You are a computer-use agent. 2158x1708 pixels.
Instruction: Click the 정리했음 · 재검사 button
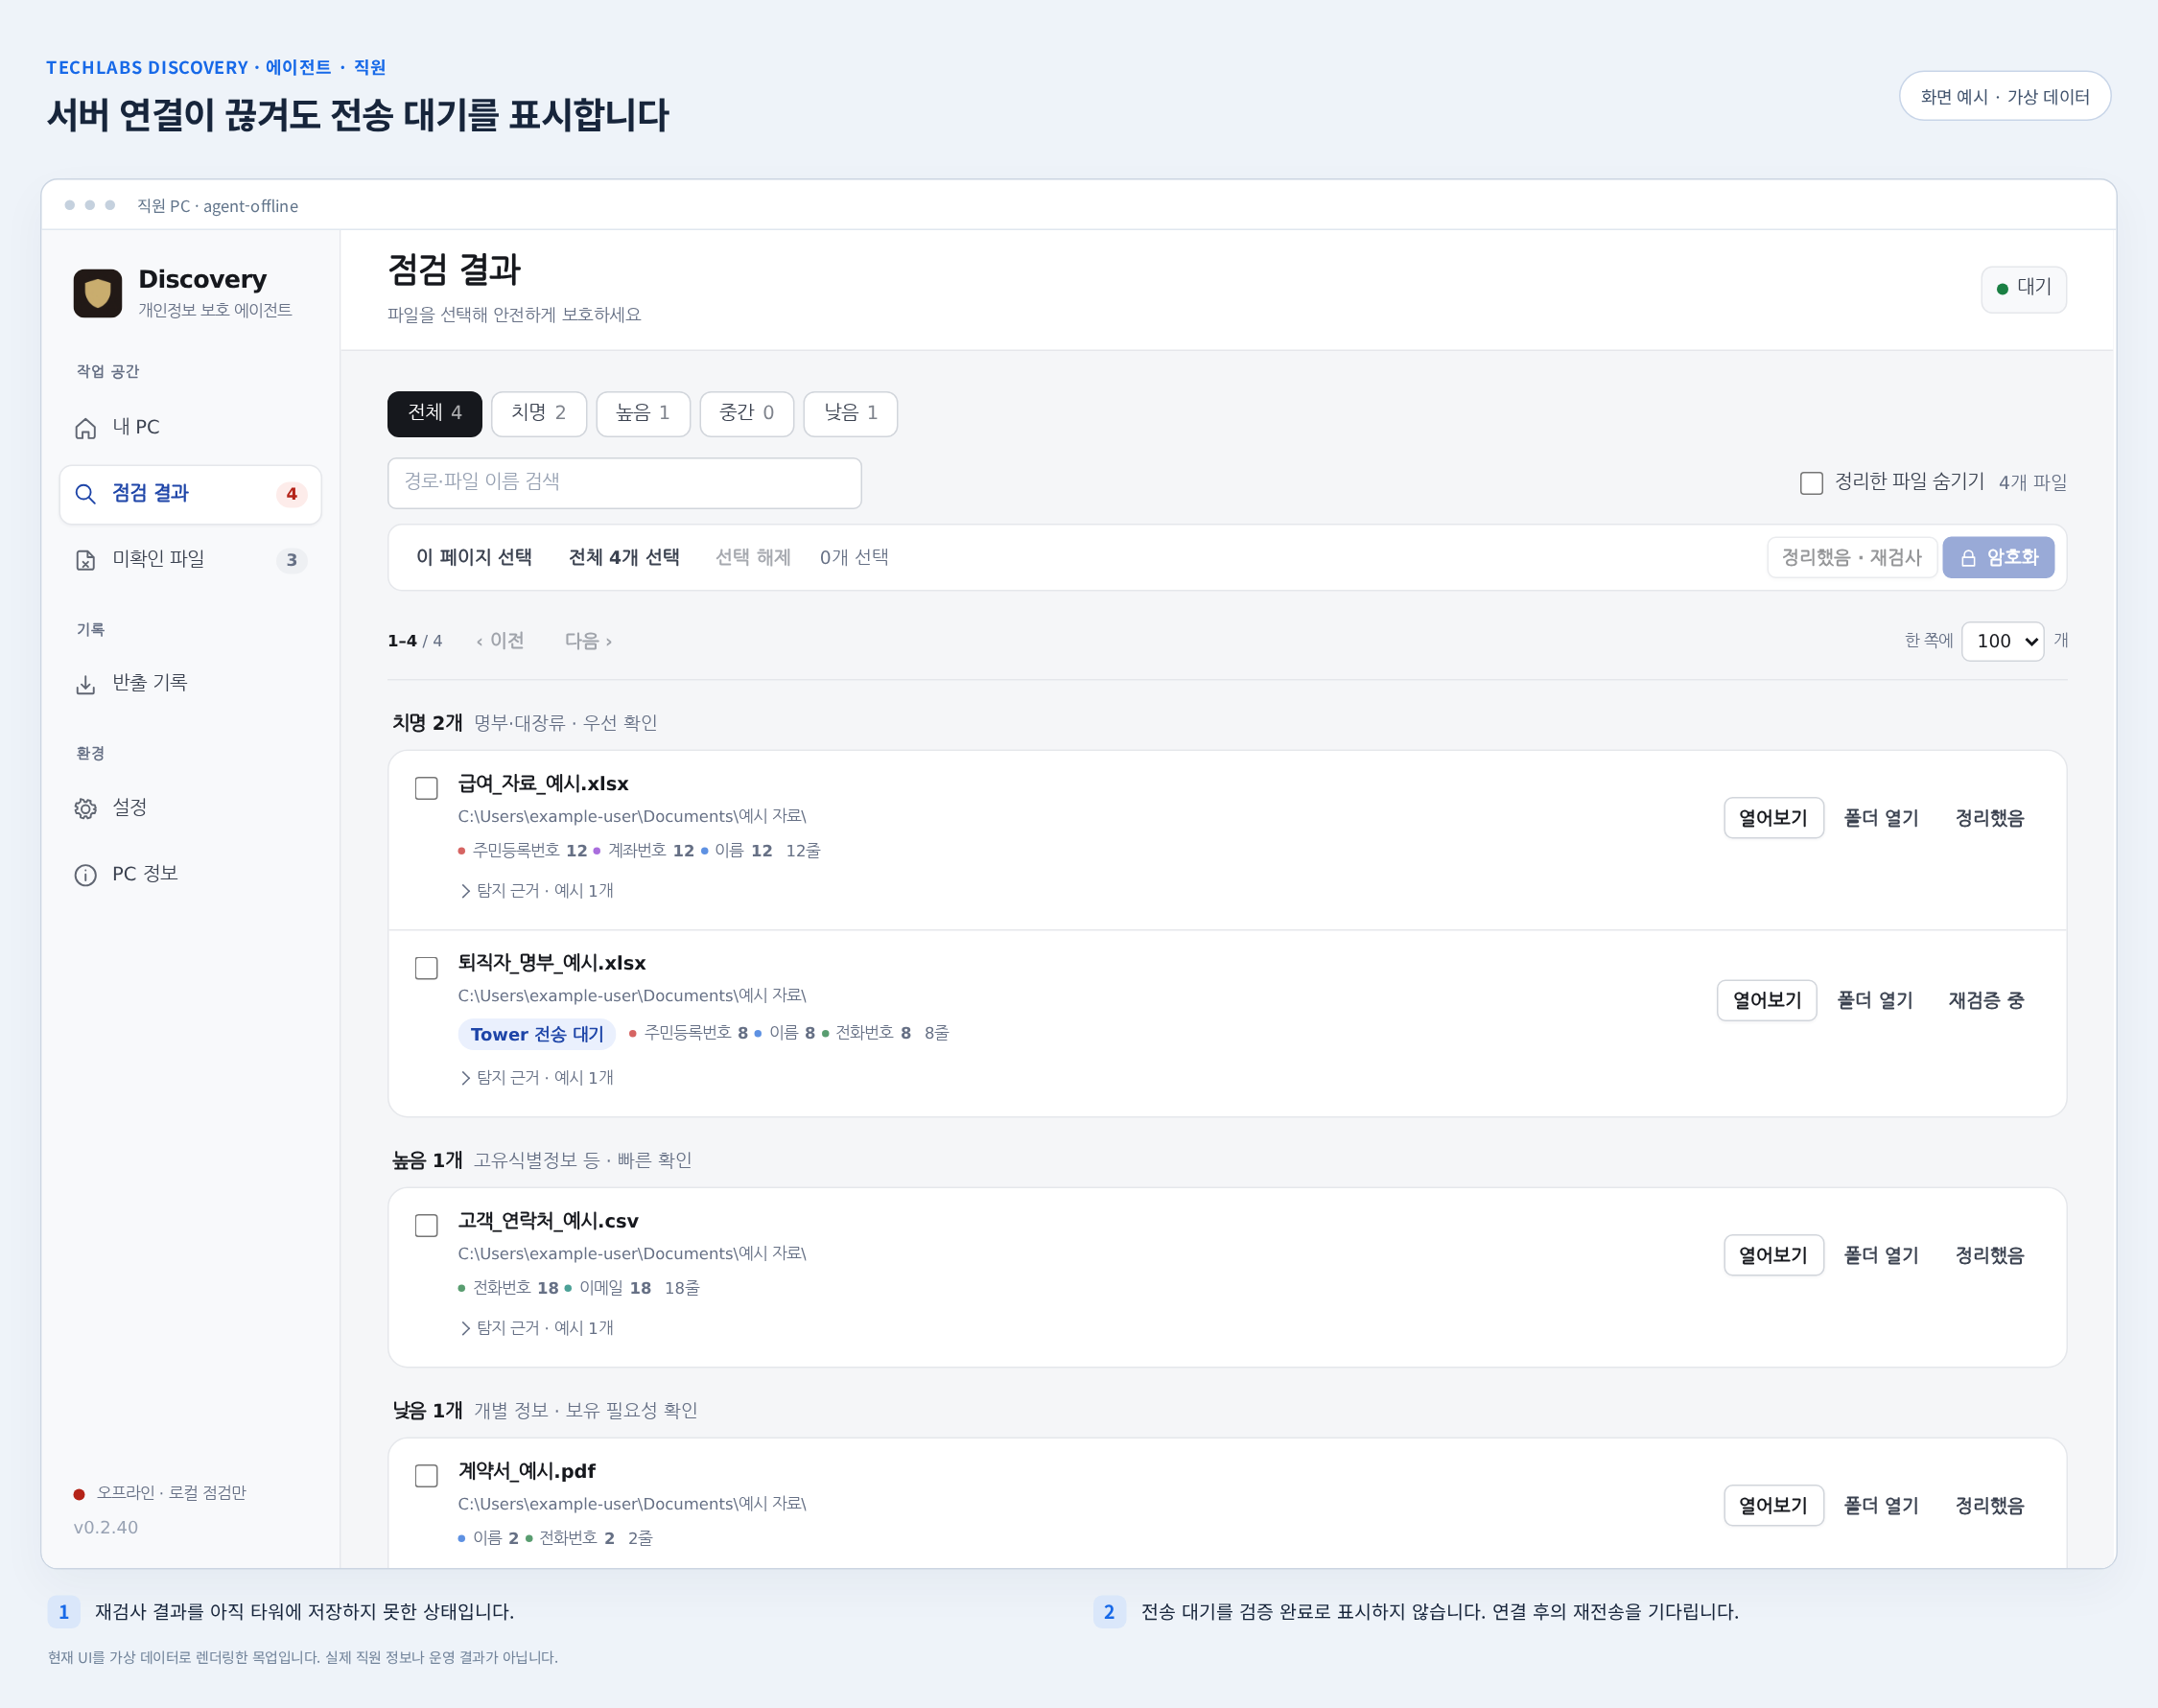coord(1852,558)
